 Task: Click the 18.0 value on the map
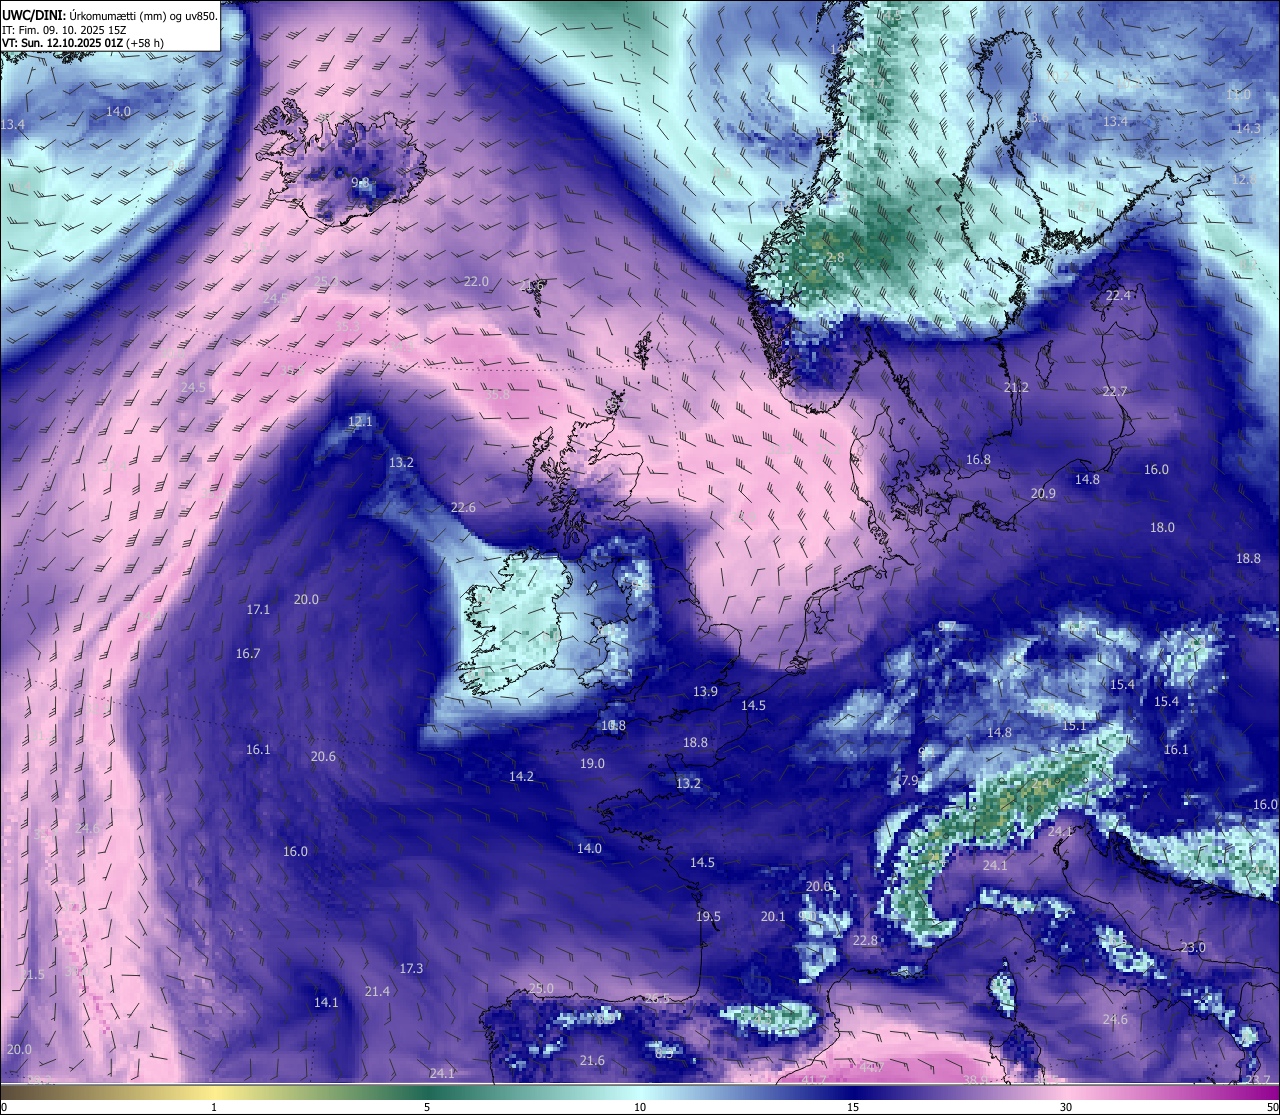pos(1162,528)
